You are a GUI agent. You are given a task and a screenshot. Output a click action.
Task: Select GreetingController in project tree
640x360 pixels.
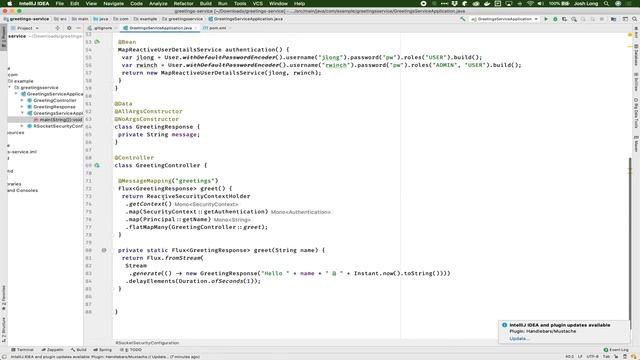[x=55, y=100]
